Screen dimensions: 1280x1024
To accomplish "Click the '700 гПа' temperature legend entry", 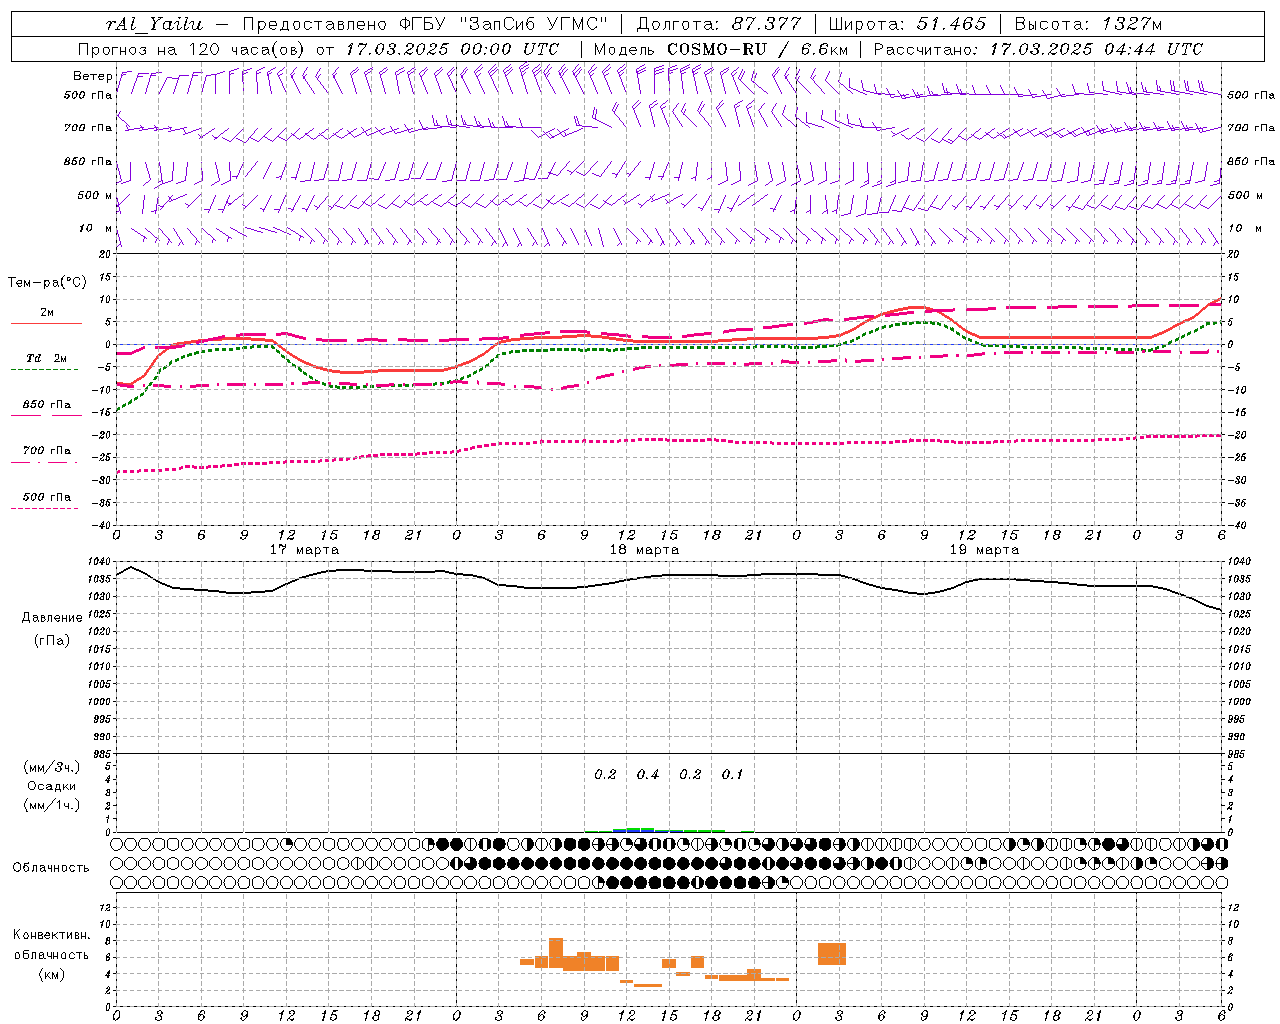I will click(x=46, y=451).
